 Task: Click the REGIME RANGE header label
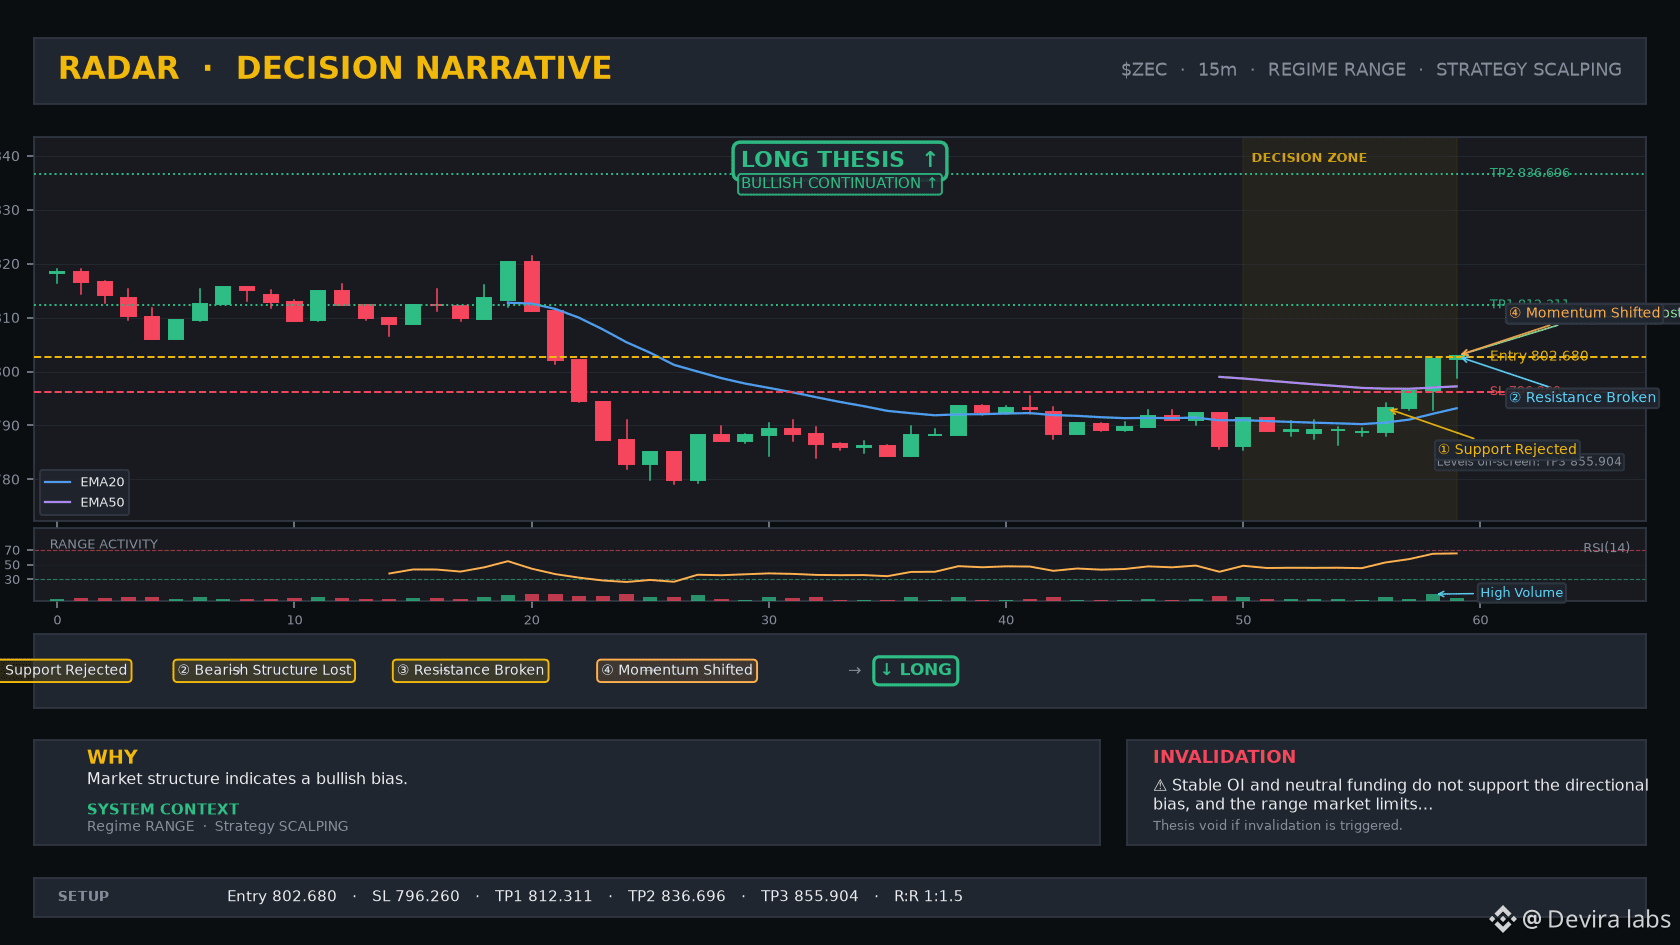point(1336,70)
